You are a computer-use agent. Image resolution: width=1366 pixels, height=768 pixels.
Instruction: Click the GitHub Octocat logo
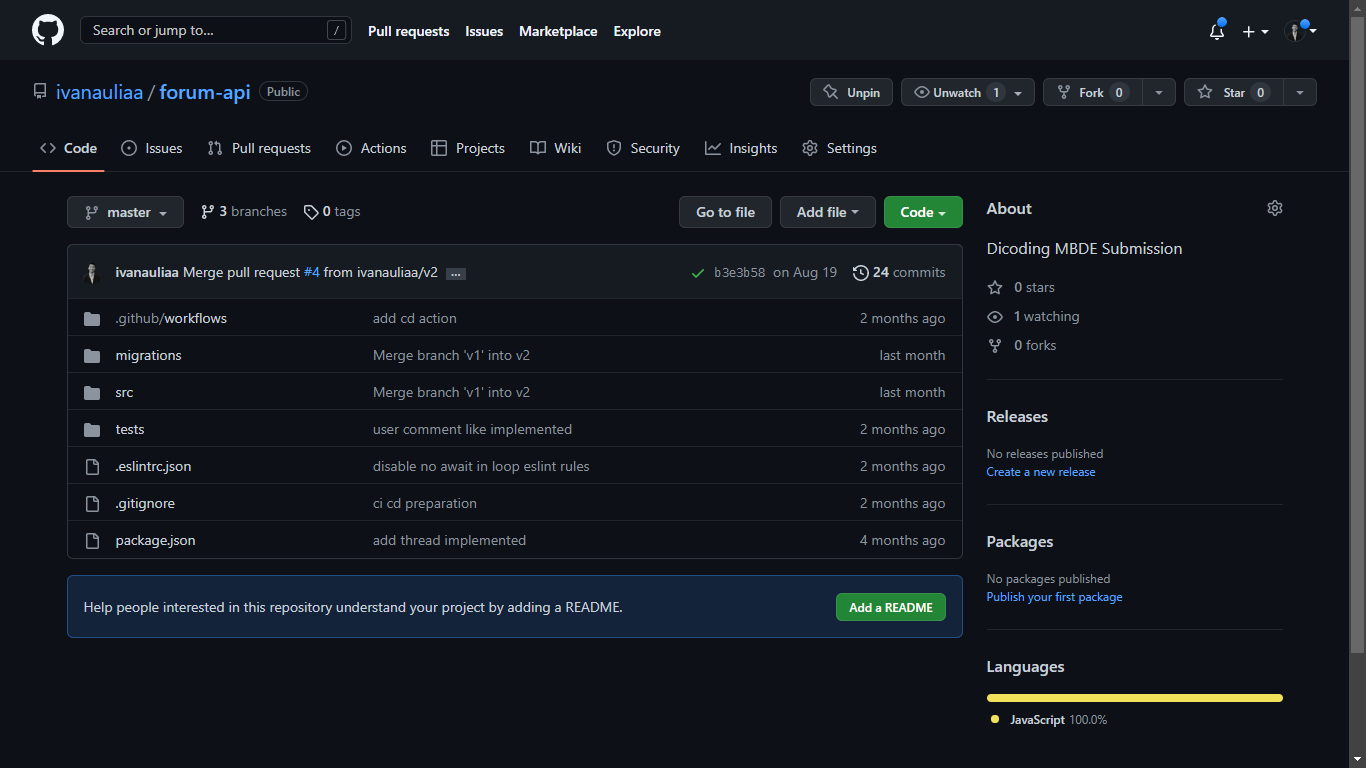[x=48, y=30]
